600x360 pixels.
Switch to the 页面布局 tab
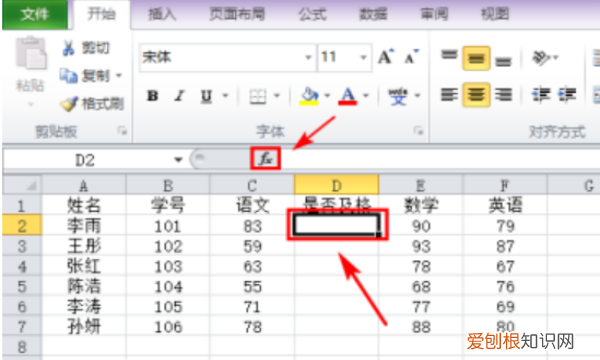tap(237, 15)
